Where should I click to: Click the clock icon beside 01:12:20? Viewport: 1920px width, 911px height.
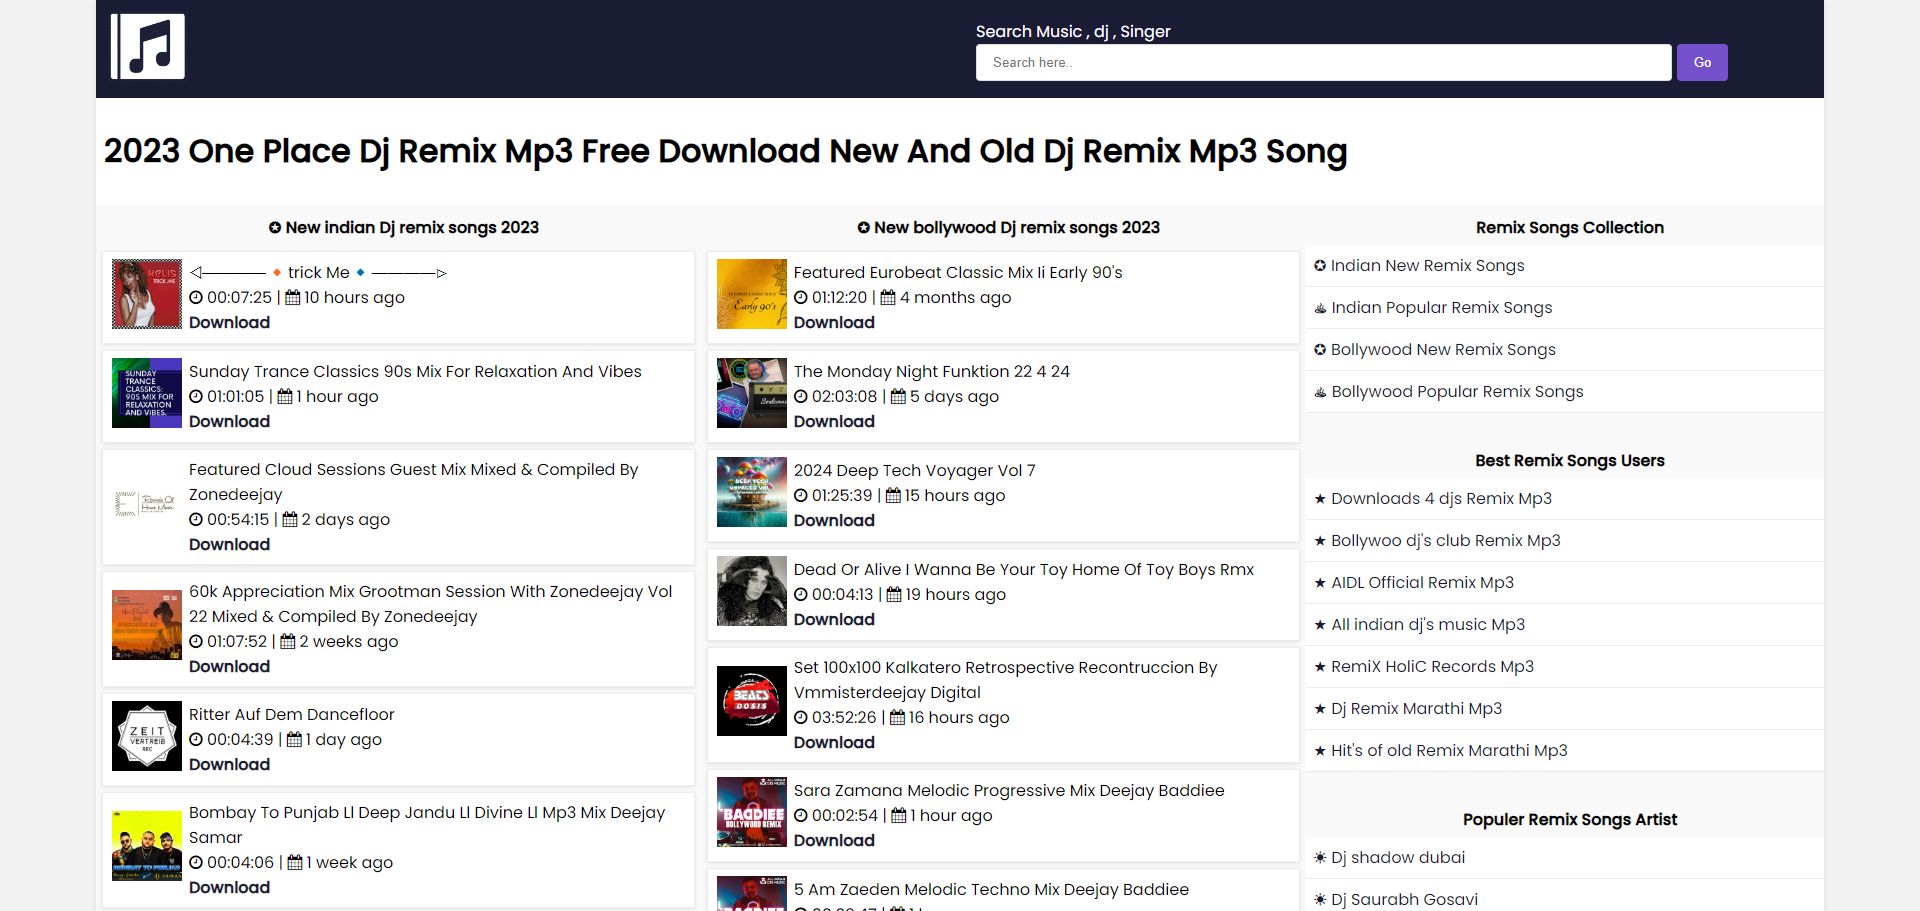(x=801, y=297)
